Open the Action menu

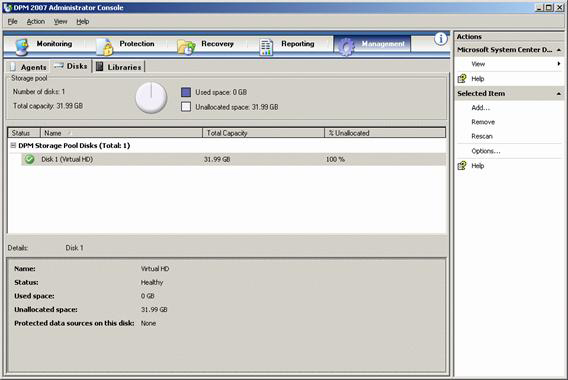(x=36, y=22)
